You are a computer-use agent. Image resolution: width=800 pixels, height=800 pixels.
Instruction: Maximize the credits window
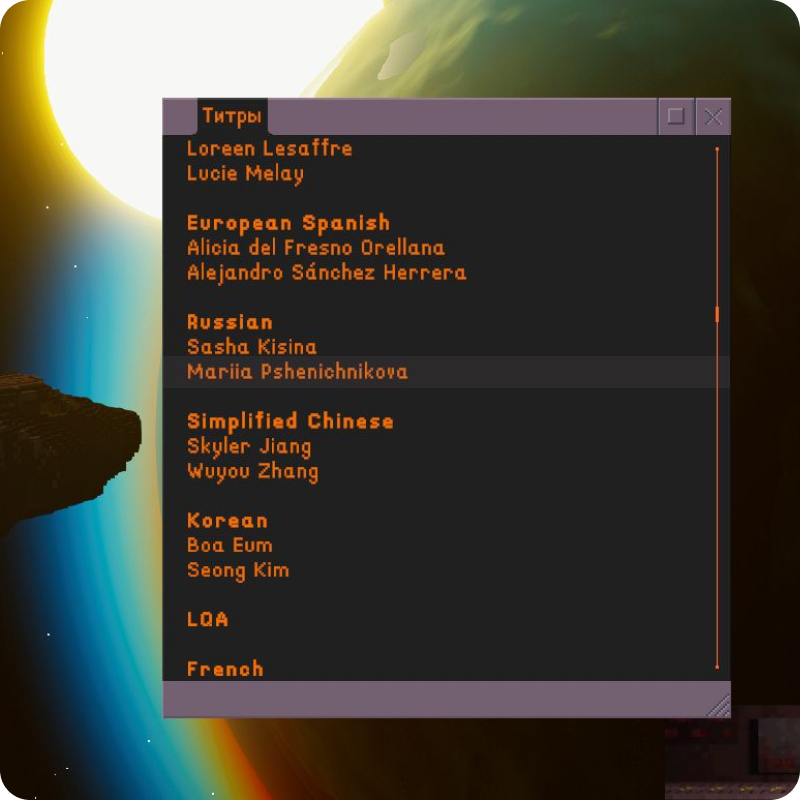pos(676,117)
